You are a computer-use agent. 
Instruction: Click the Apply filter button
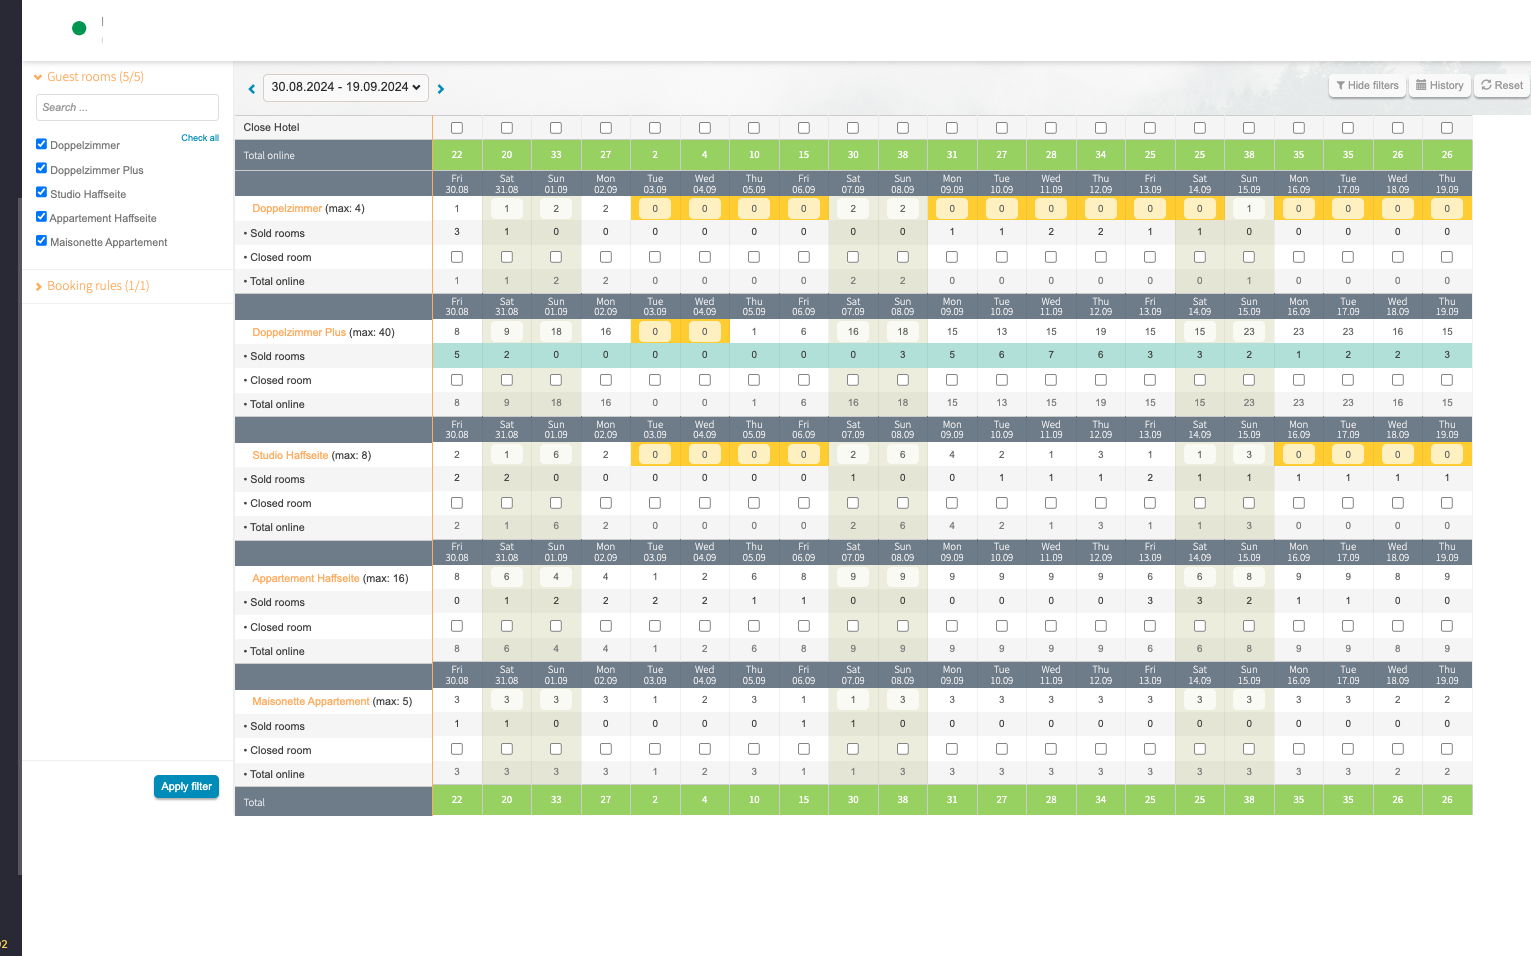[186, 787]
